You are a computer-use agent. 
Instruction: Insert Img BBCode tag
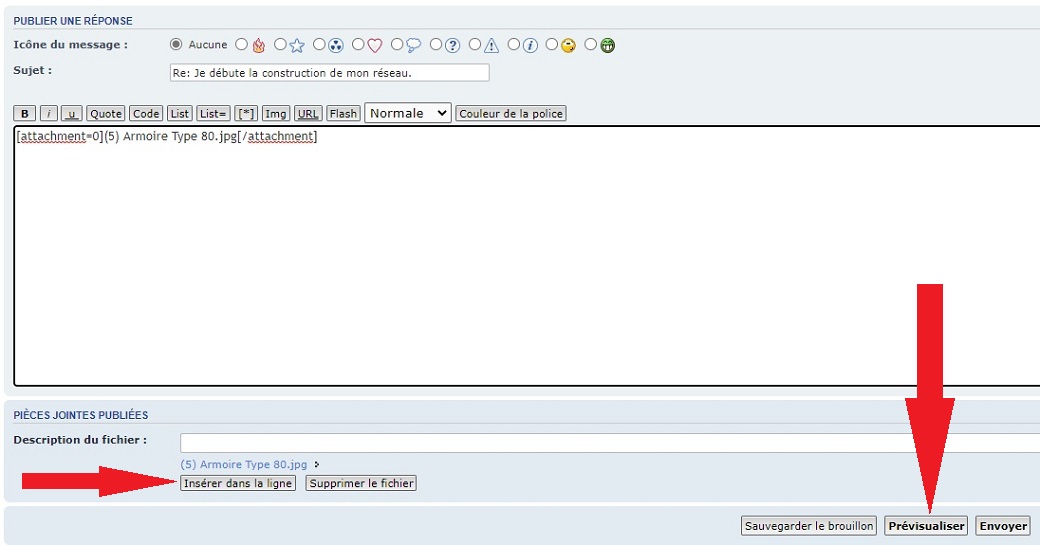point(276,114)
